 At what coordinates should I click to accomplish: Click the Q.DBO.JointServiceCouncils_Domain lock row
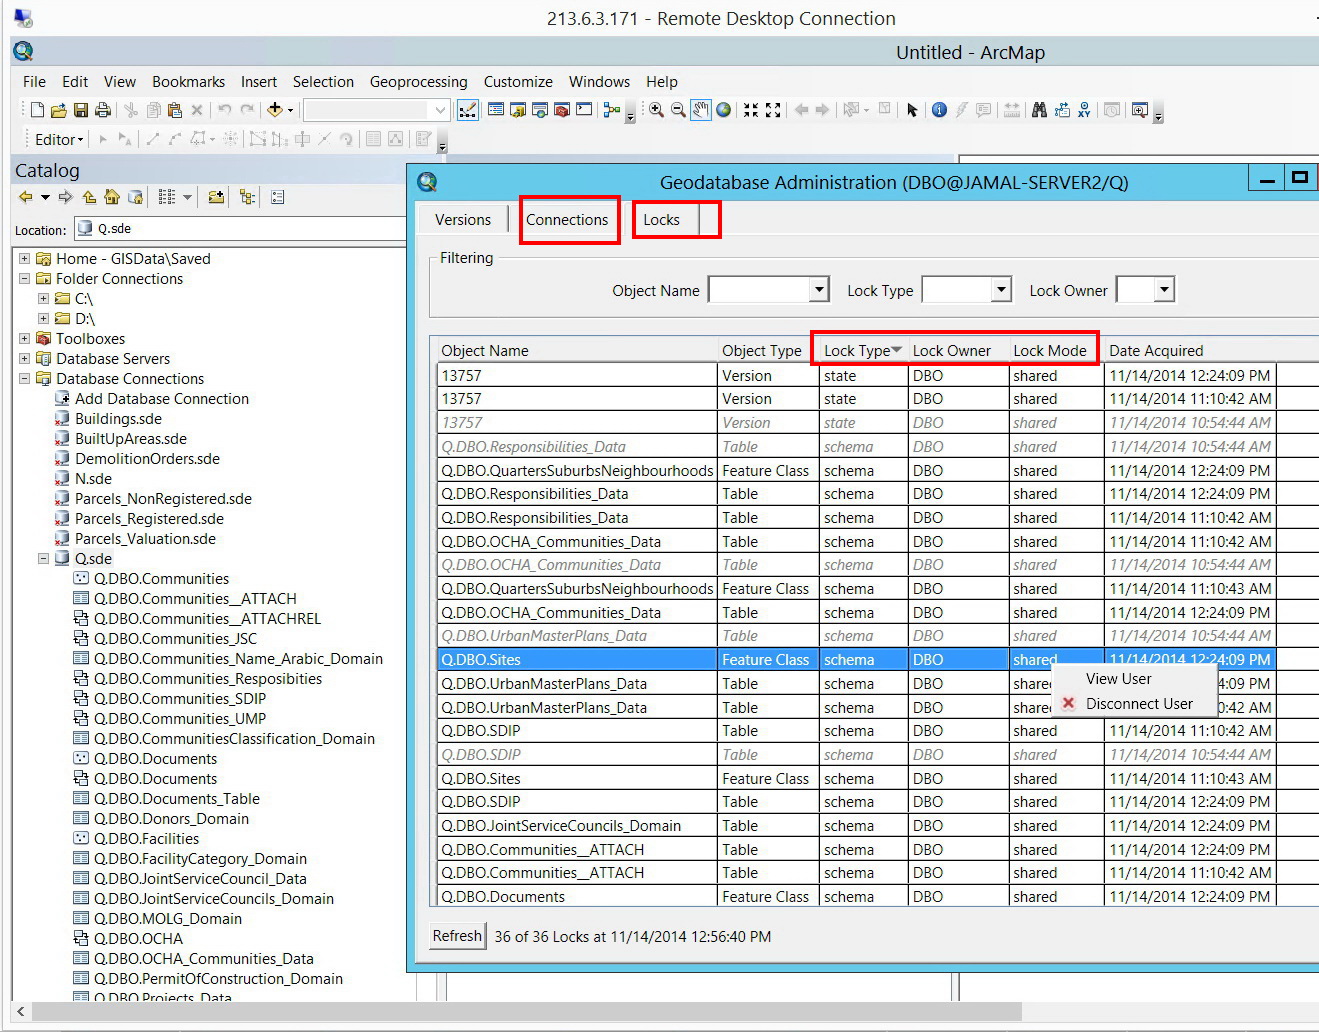point(856,825)
